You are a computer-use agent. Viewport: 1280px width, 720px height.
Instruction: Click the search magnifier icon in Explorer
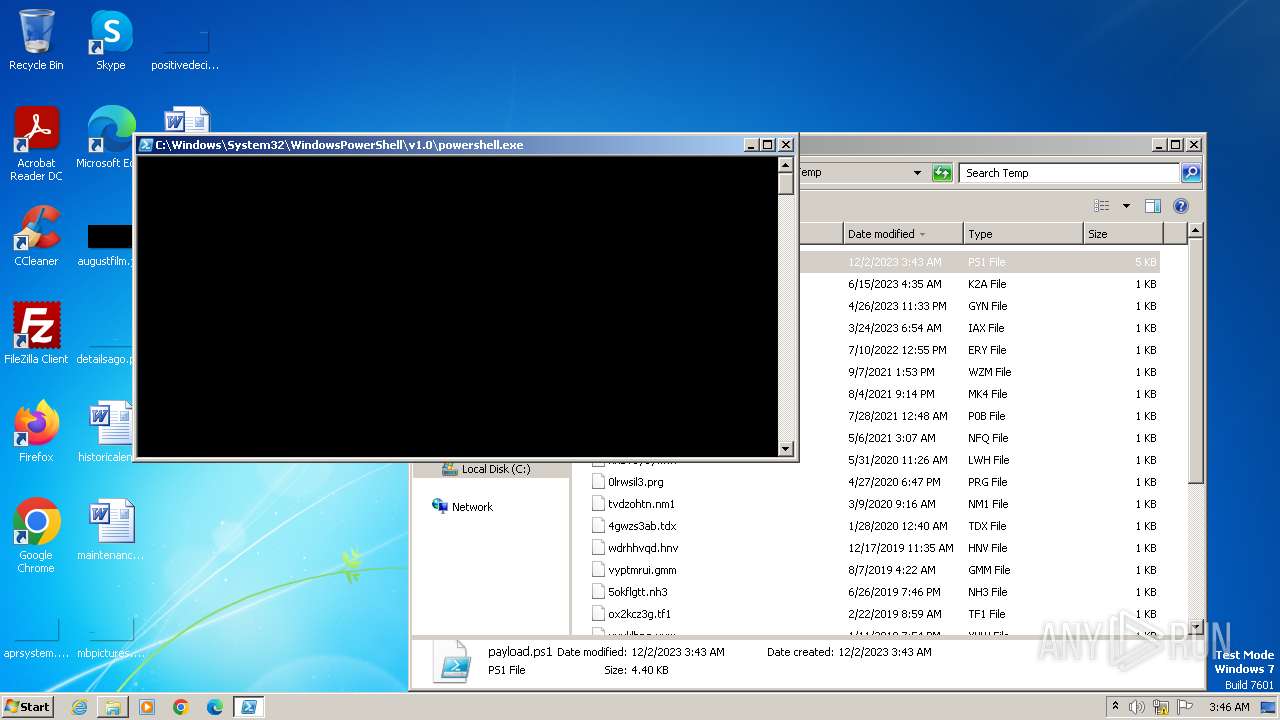1190,173
